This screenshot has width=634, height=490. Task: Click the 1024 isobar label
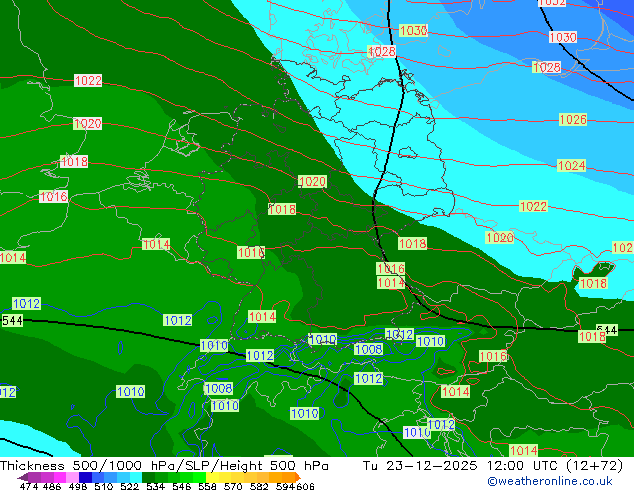pyautogui.click(x=571, y=165)
